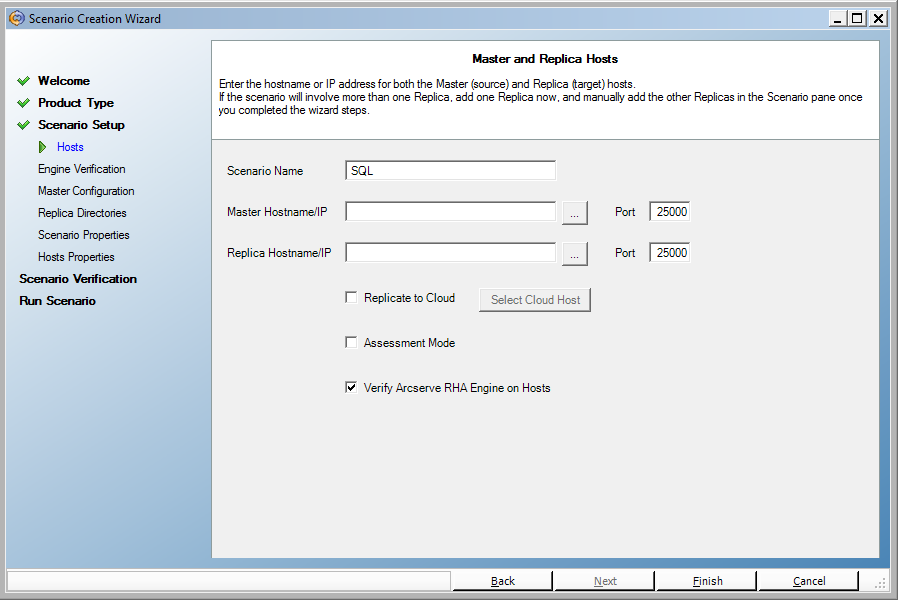Browse for Master host with ellipsis button
This screenshot has height=600, width=898.
click(574, 213)
